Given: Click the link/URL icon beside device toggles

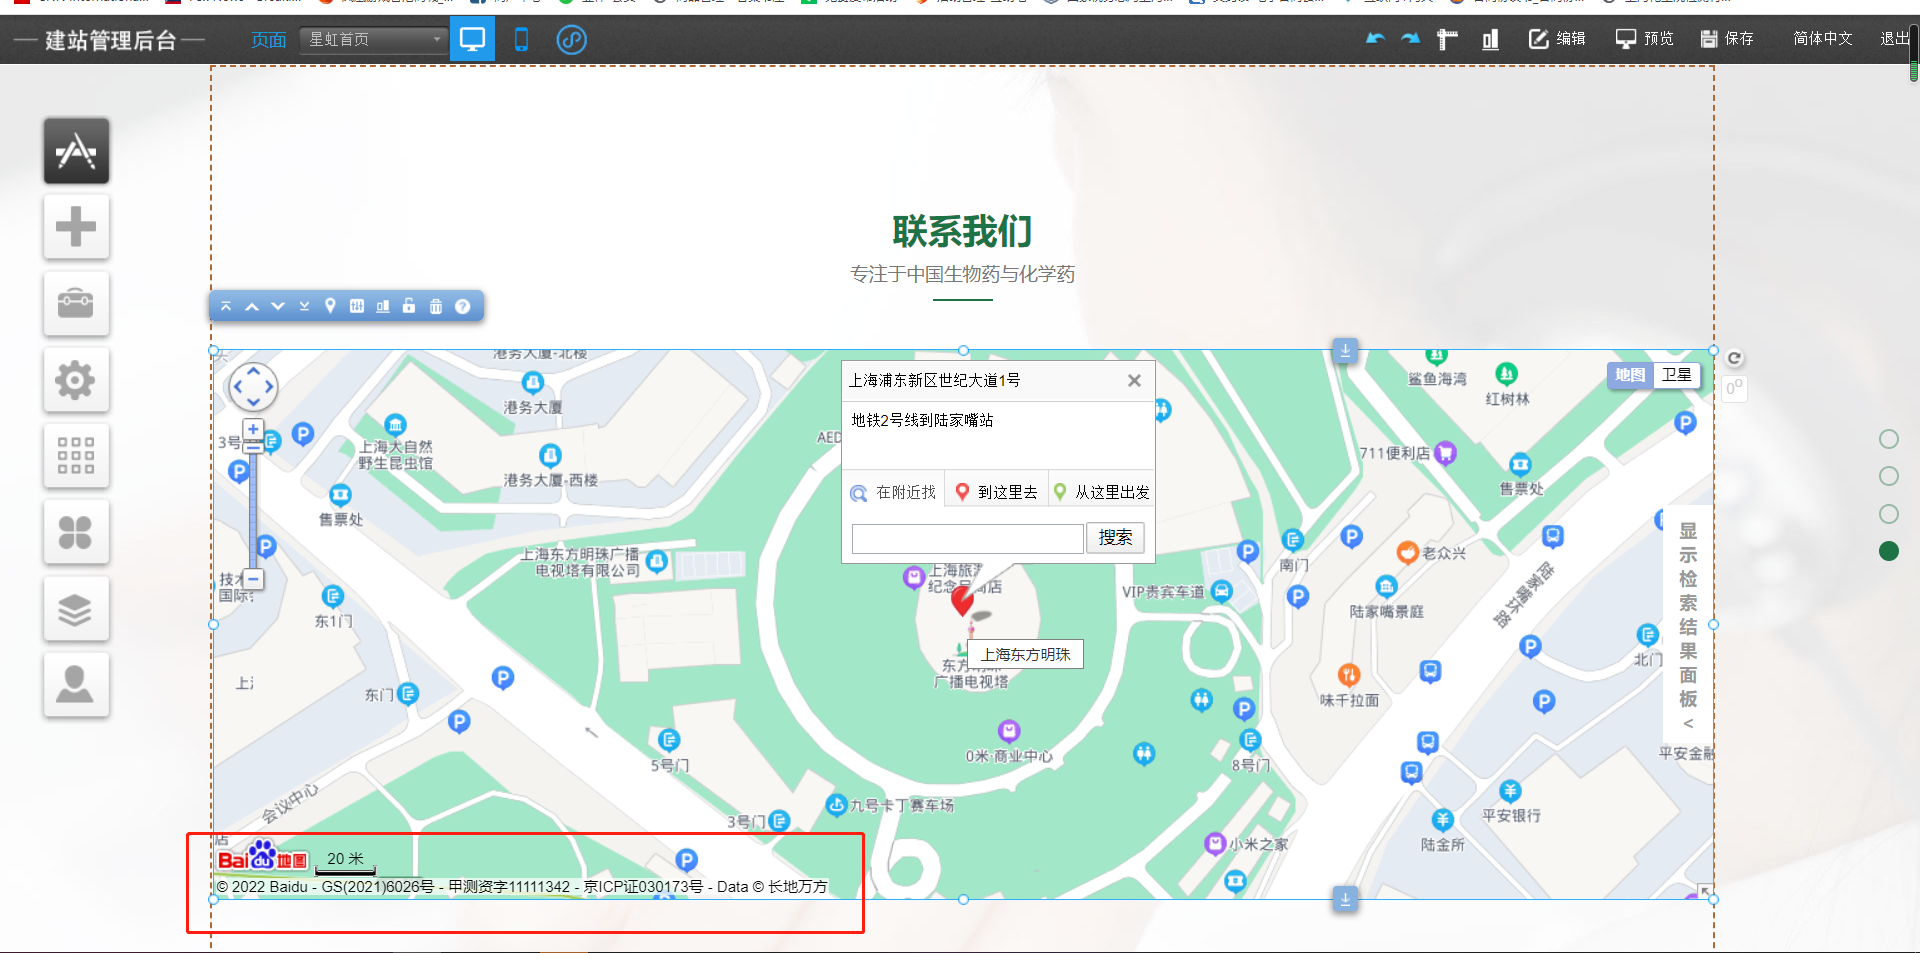Looking at the screenshot, I should coord(572,40).
